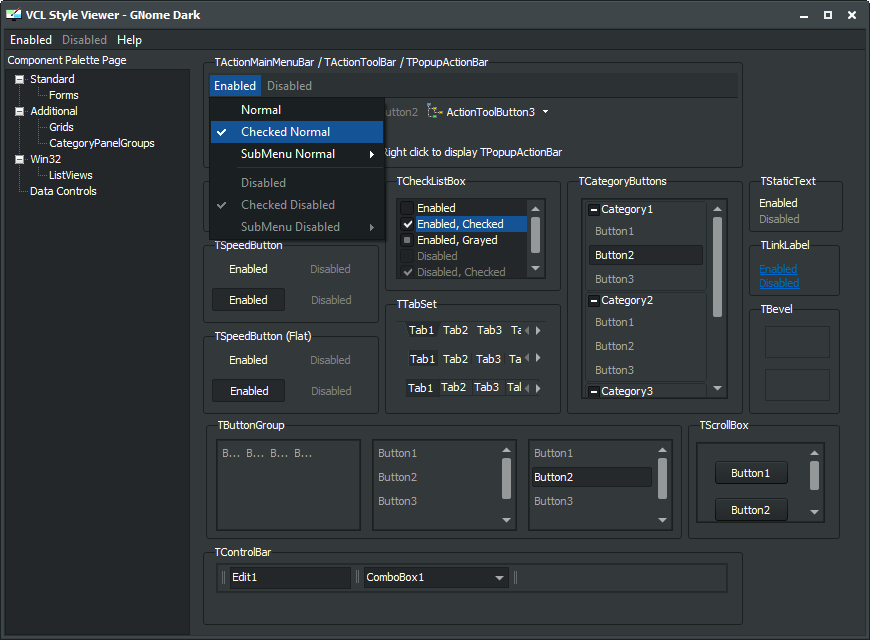Click the Disabled checkbox in TCheckListBox
The width and height of the screenshot is (870, 640).
[407, 256]
